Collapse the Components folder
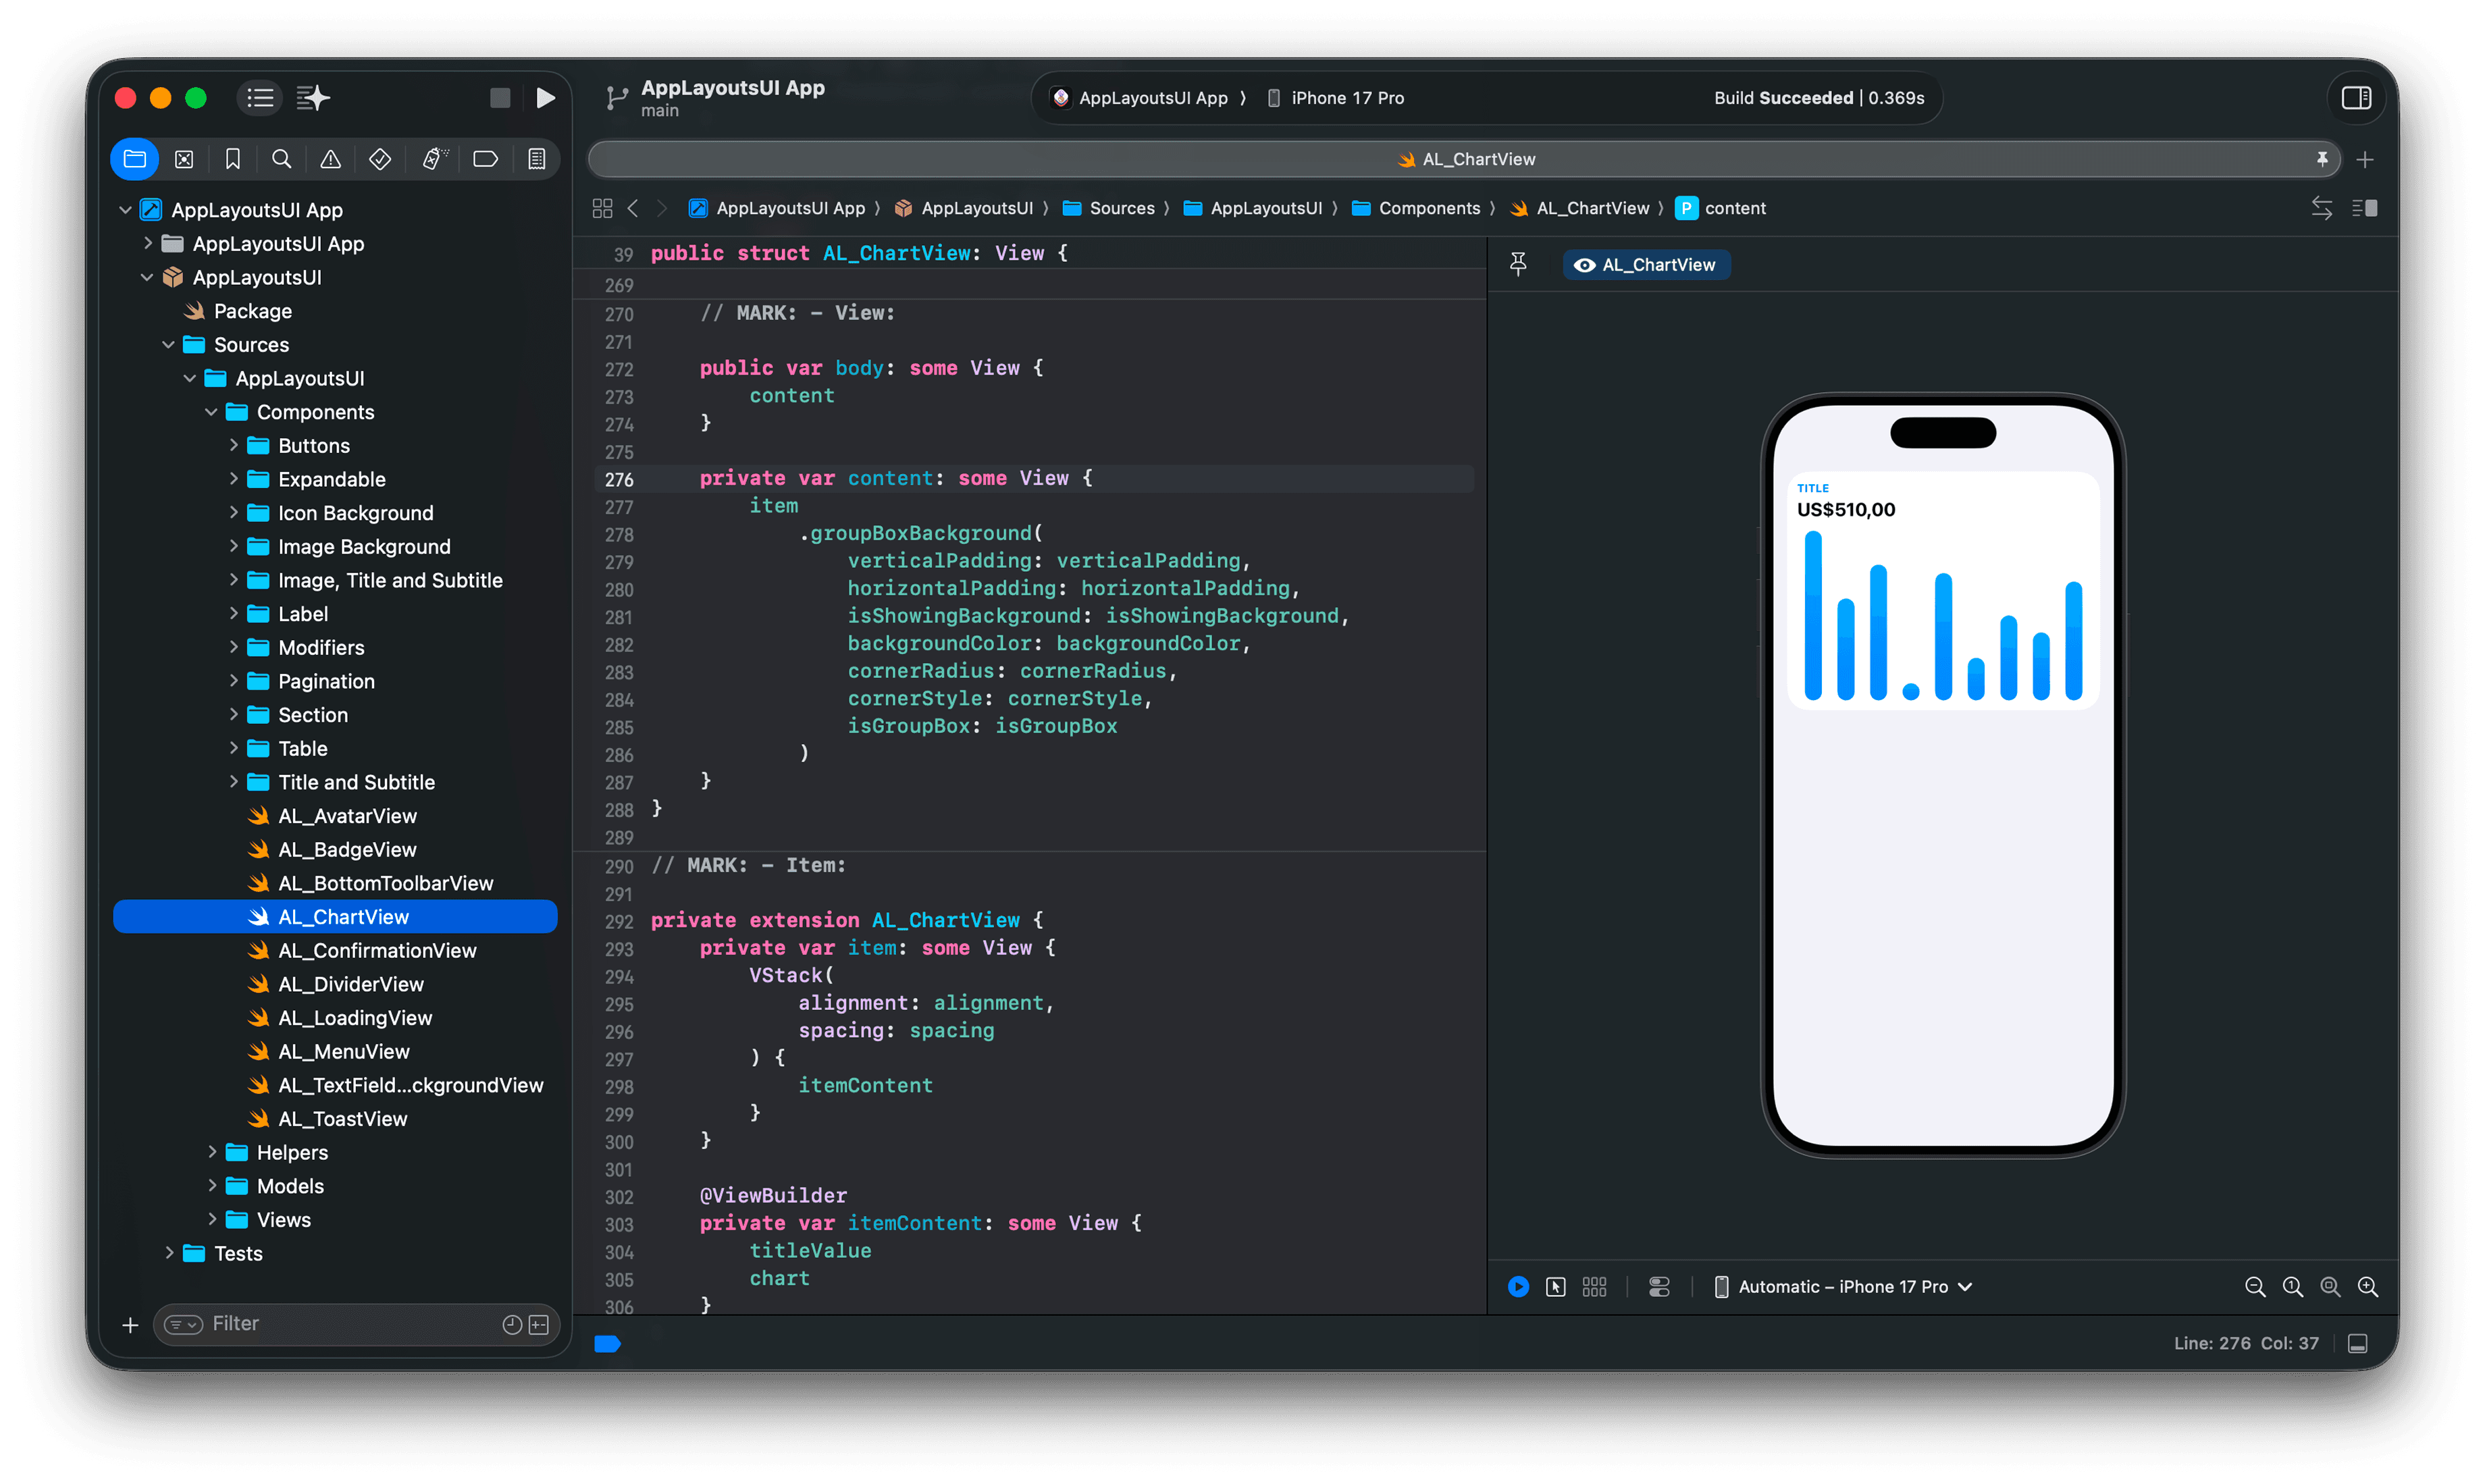Viewport: 2485px width, 1484px height. (211, 412)
